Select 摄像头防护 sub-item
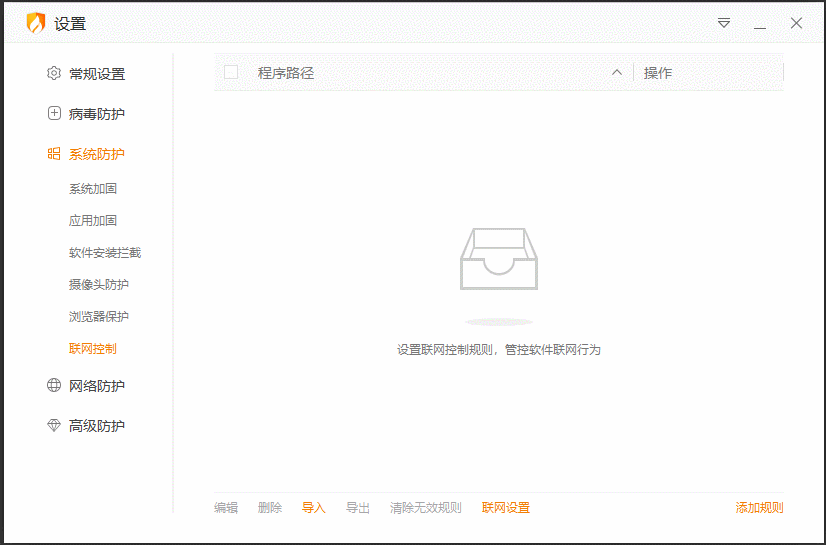Screen dimensions: 826x545 point(99,284)
